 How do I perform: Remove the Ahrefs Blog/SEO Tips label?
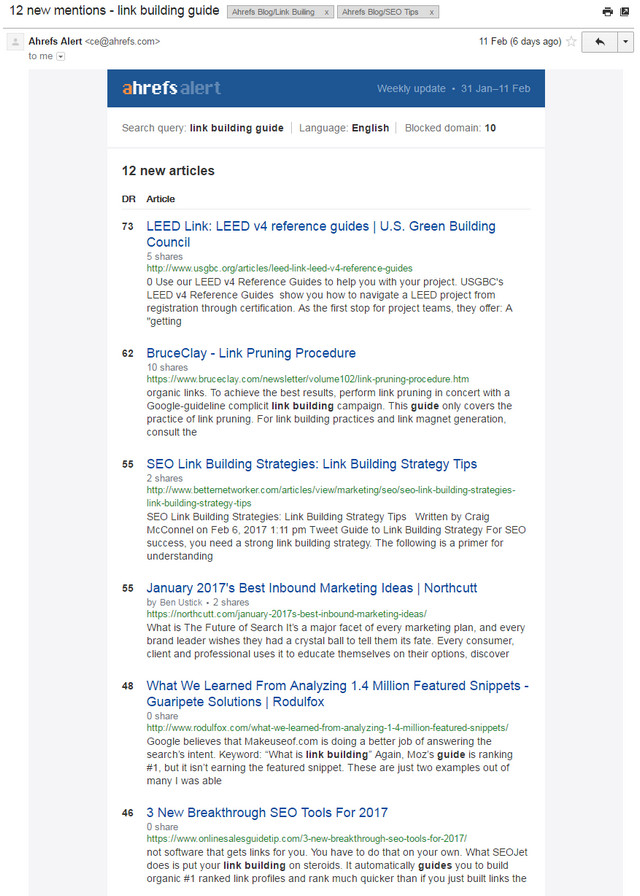[431, 12]
